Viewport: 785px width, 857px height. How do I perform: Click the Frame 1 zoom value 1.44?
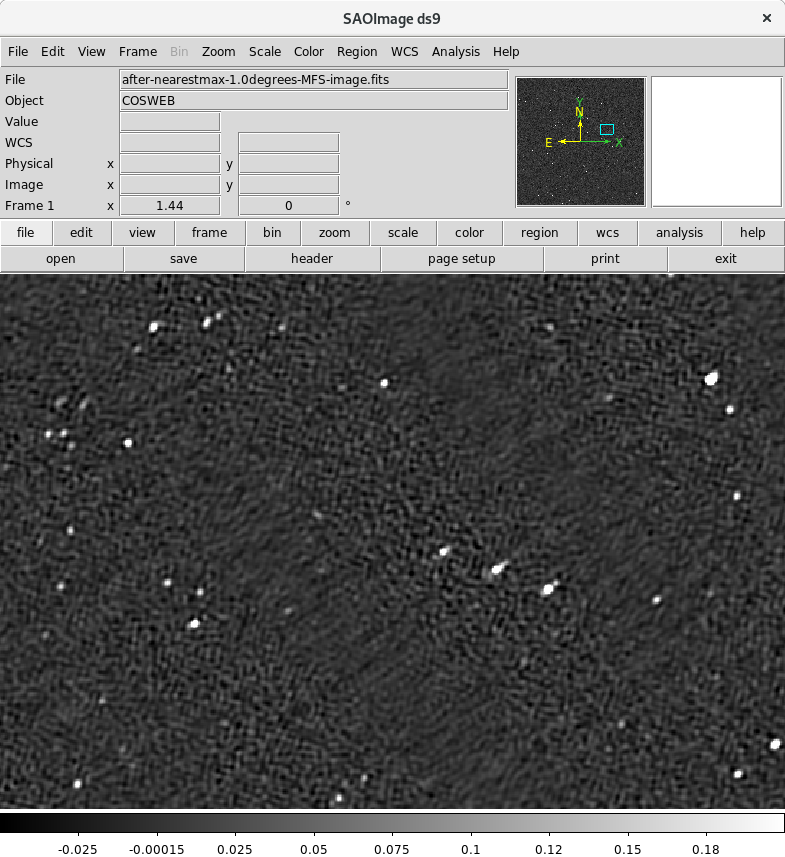pyautogui.click(x=170, y=206)
